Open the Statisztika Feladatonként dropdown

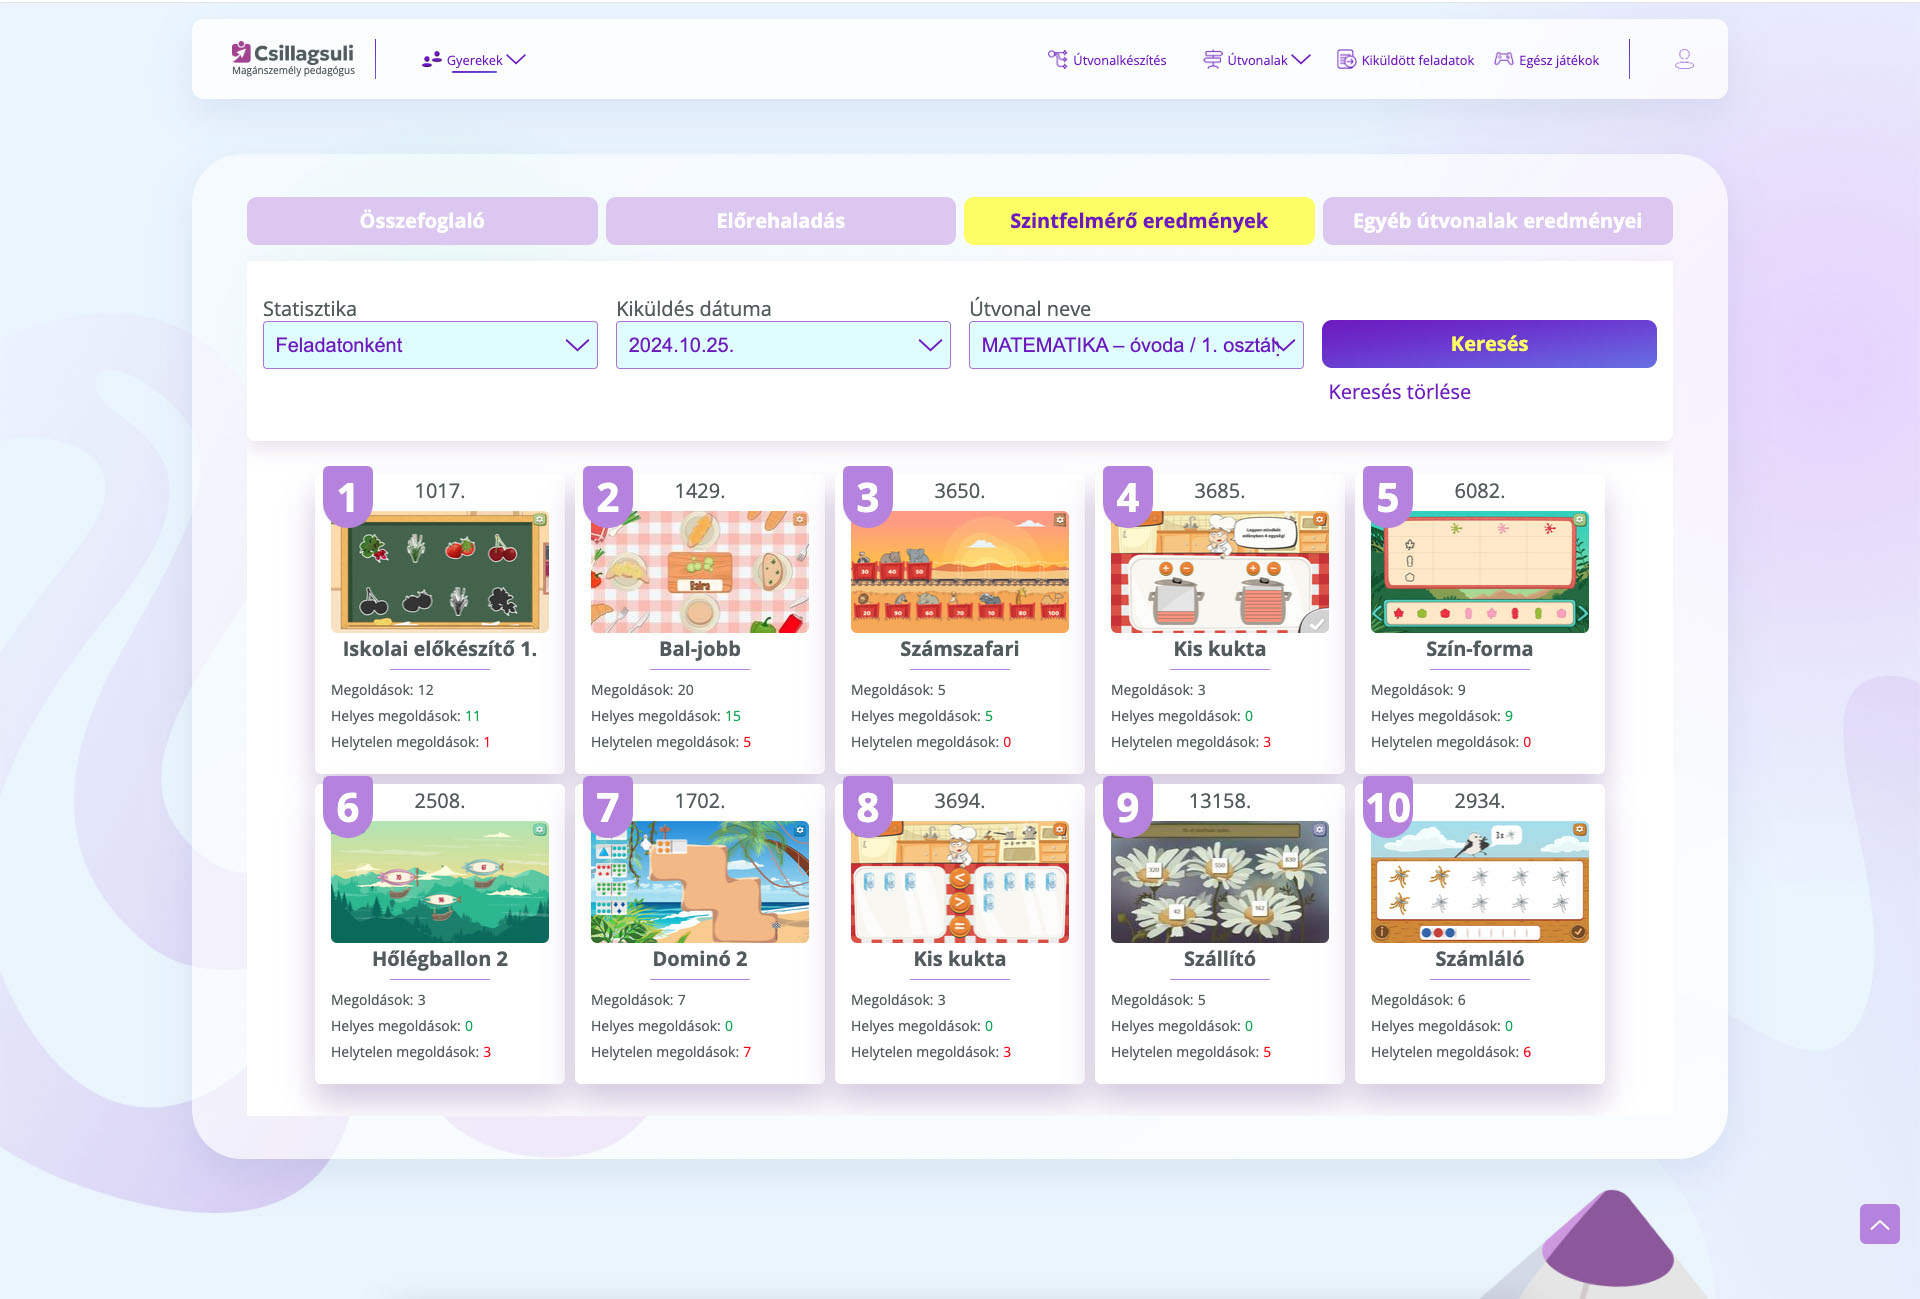[430, 345]
